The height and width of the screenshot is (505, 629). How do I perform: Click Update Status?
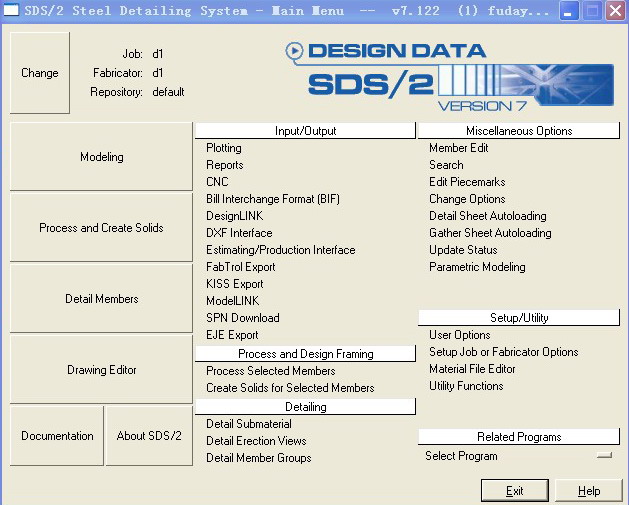coord(463,250)
